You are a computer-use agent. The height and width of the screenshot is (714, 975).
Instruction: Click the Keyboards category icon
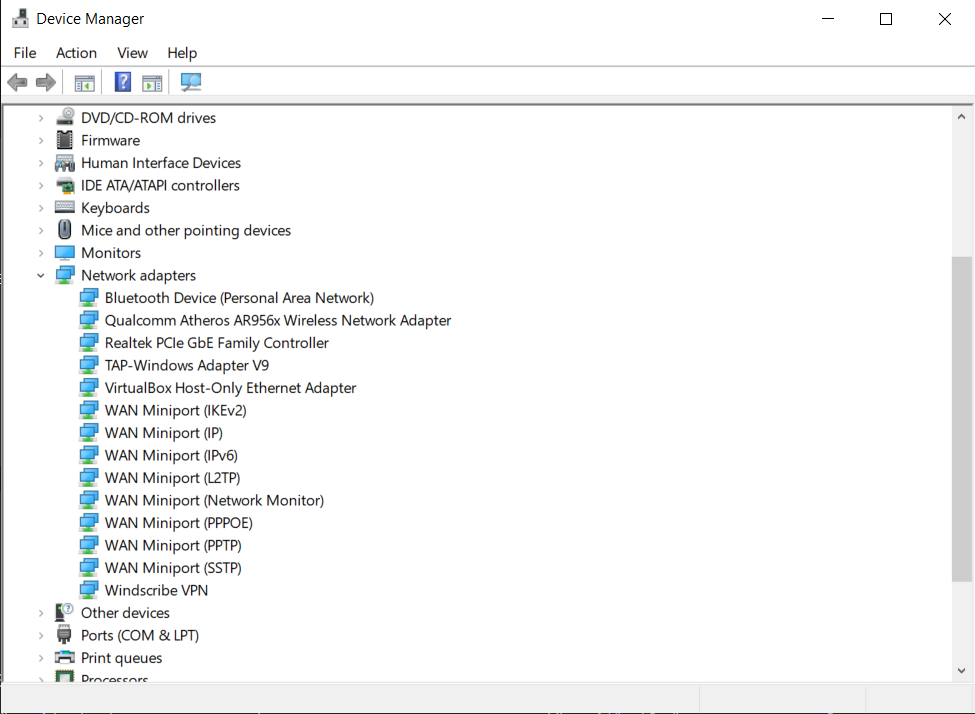pos(65,207)
